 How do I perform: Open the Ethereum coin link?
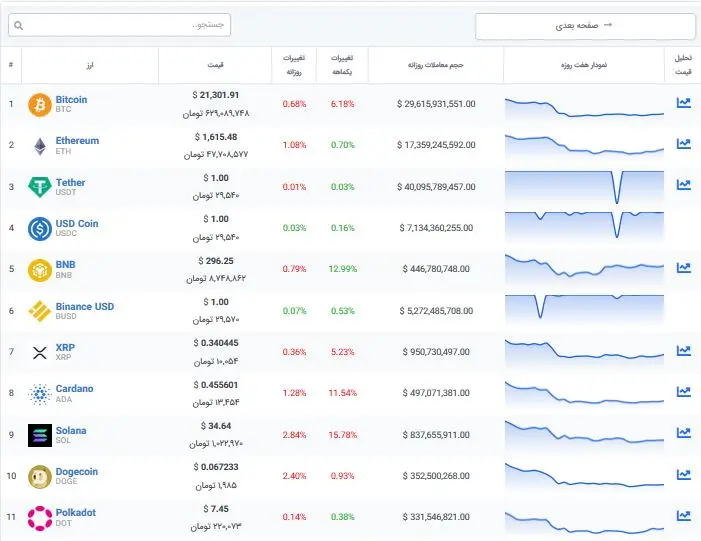(77, 140)
